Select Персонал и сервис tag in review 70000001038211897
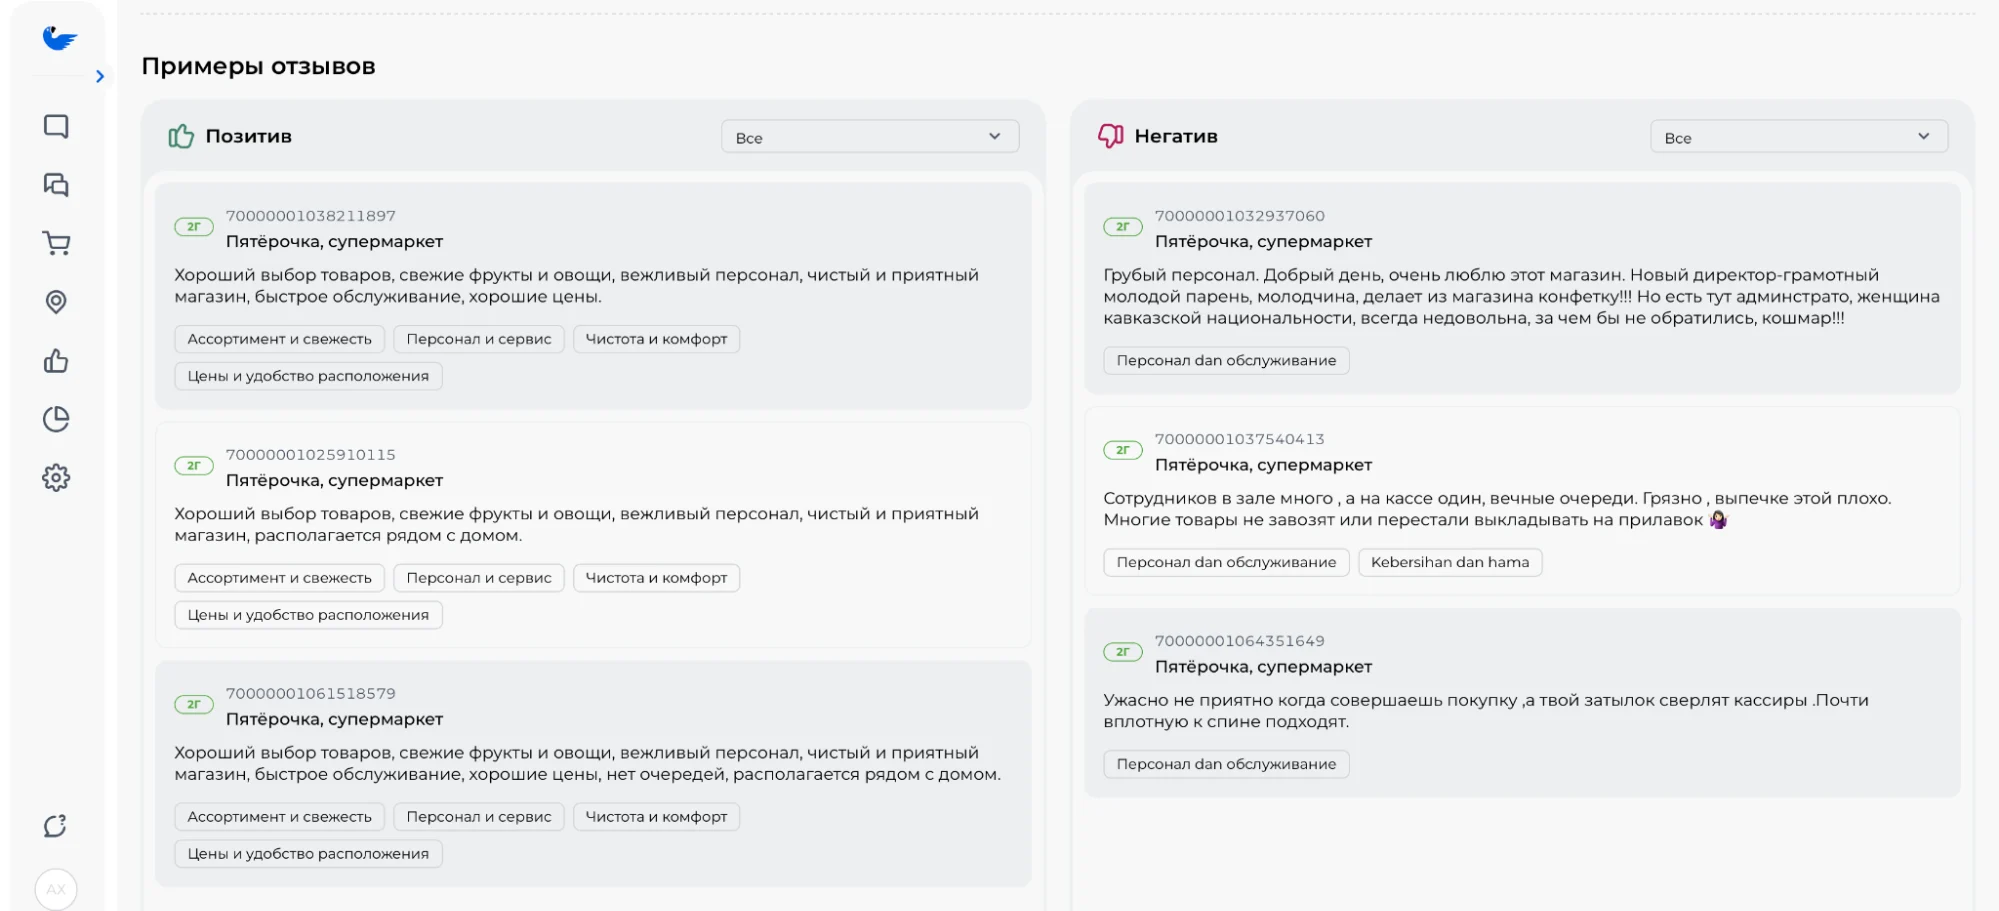1999x911 pixels. point(479,339)
